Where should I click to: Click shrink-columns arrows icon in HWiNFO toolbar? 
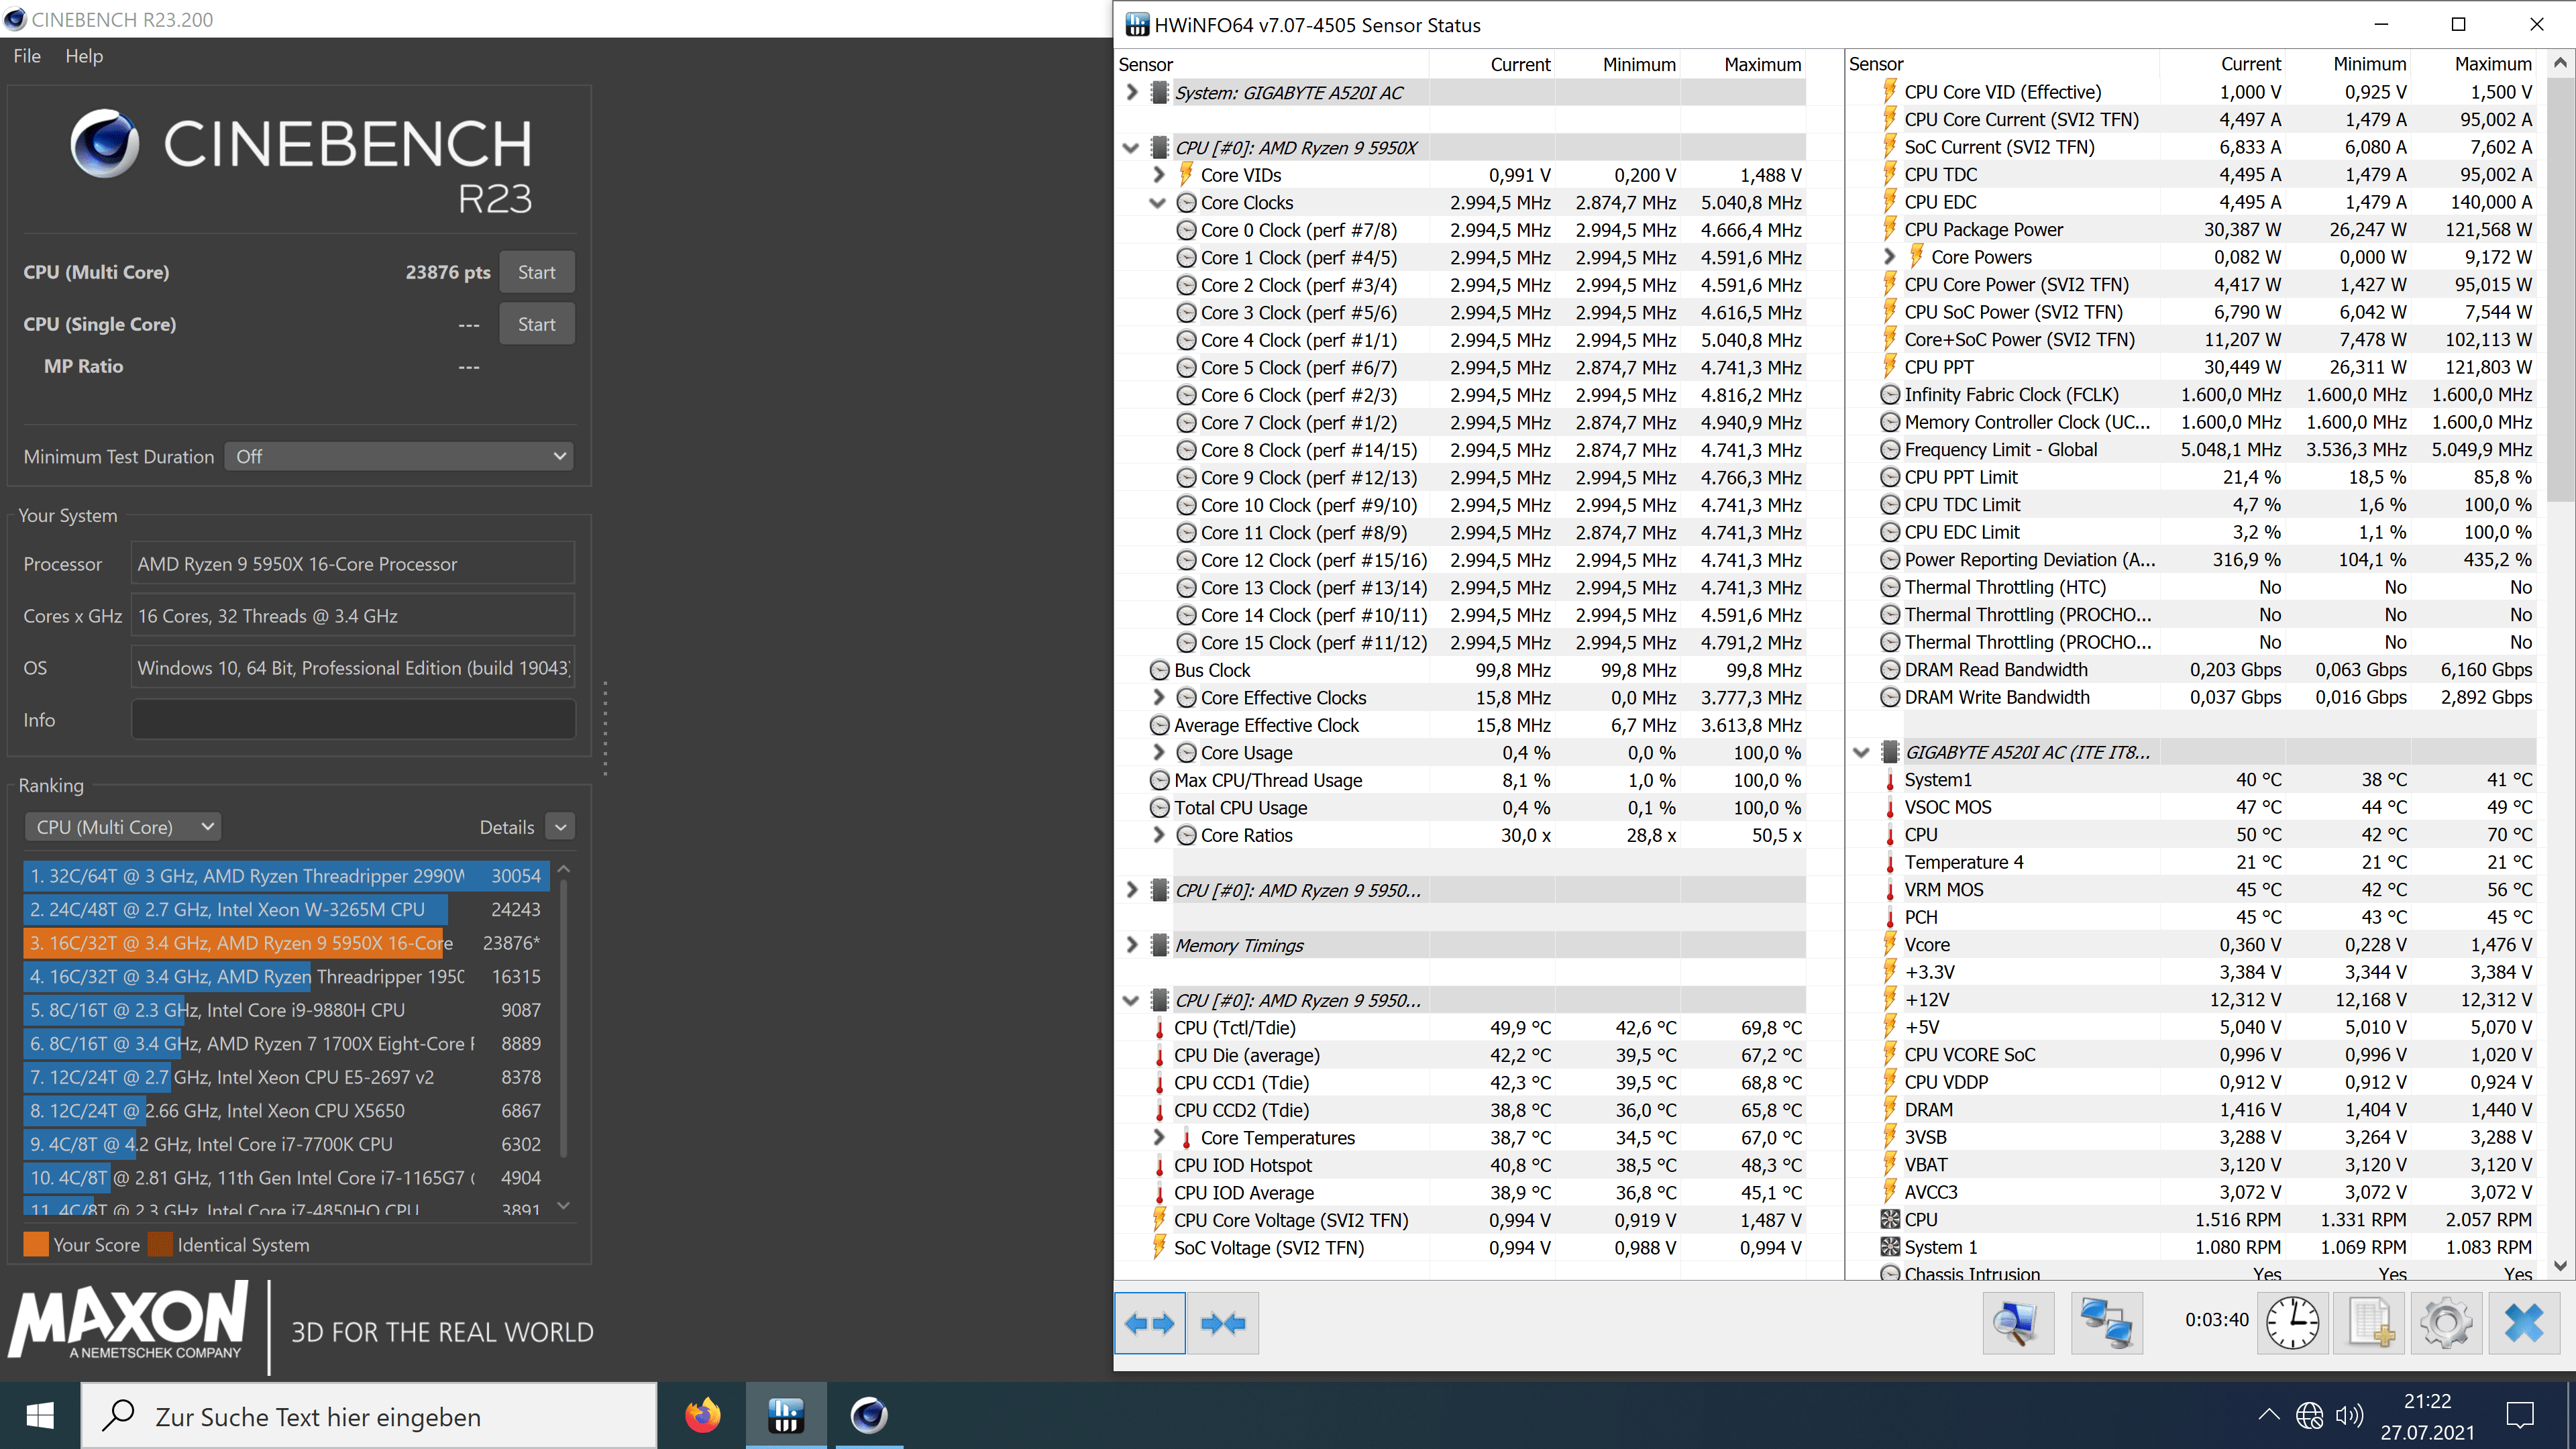pyautogui.click(x=1223, y=1323)
